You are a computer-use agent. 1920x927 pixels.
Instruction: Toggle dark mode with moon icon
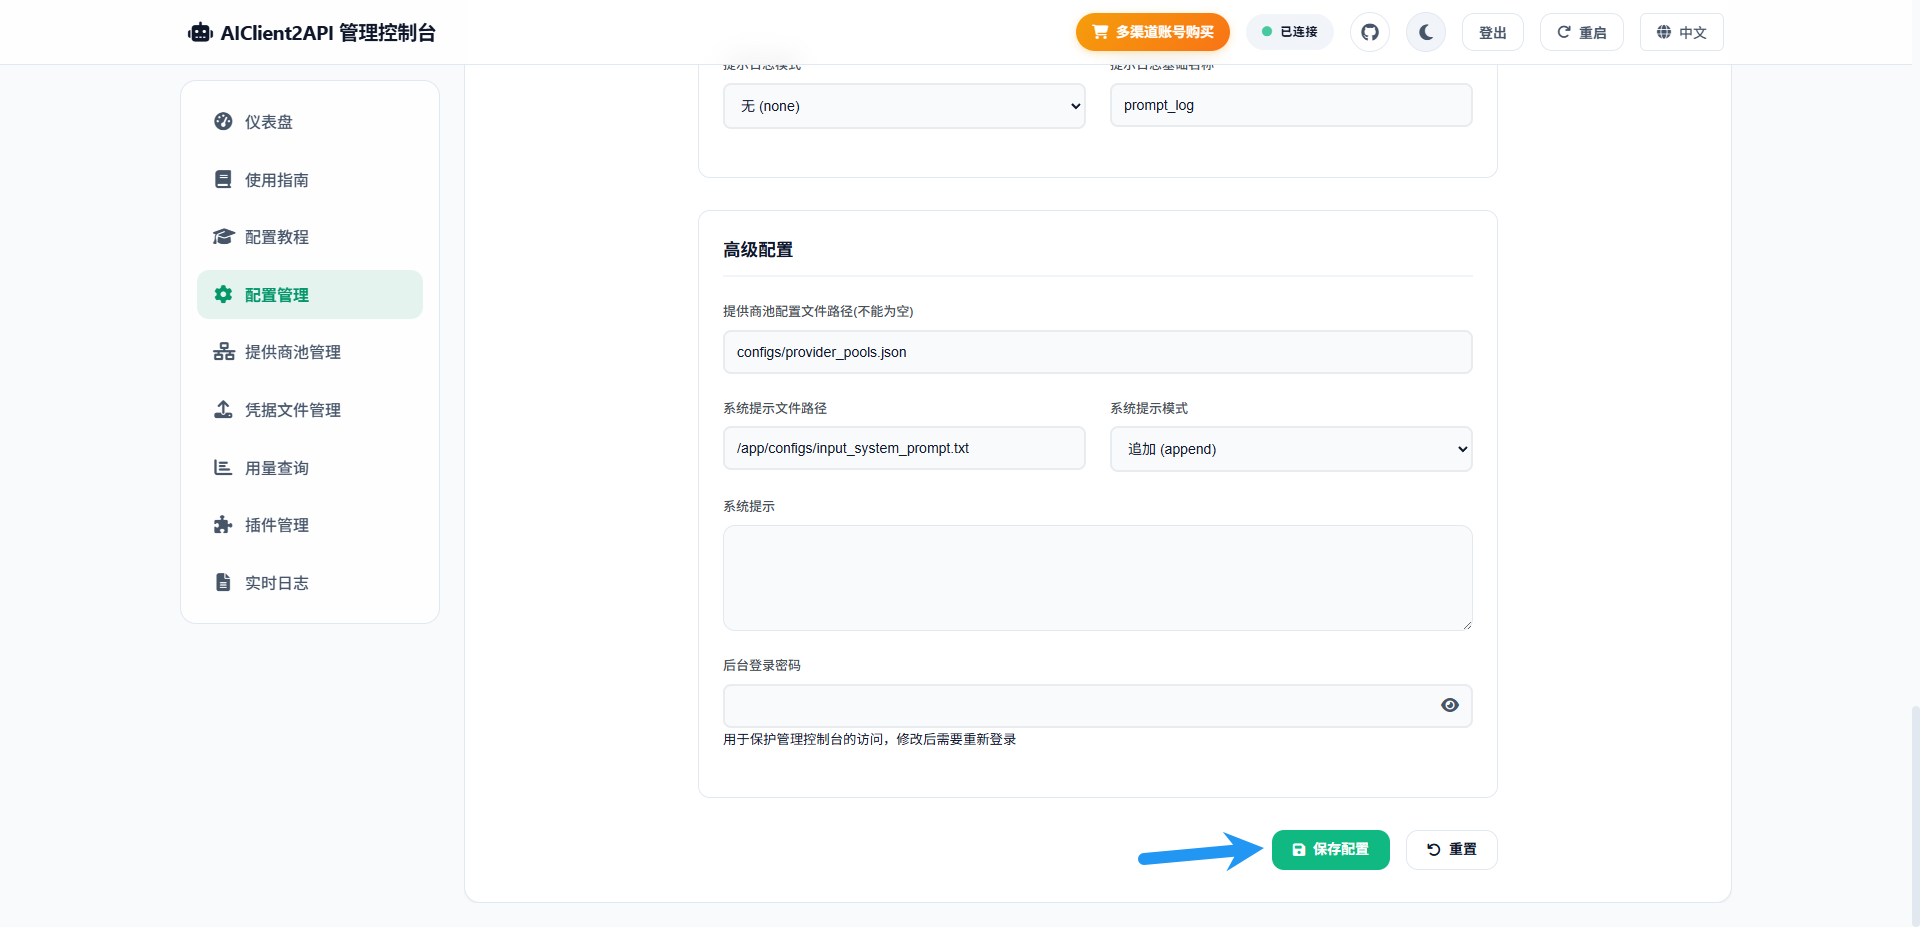1425,32
